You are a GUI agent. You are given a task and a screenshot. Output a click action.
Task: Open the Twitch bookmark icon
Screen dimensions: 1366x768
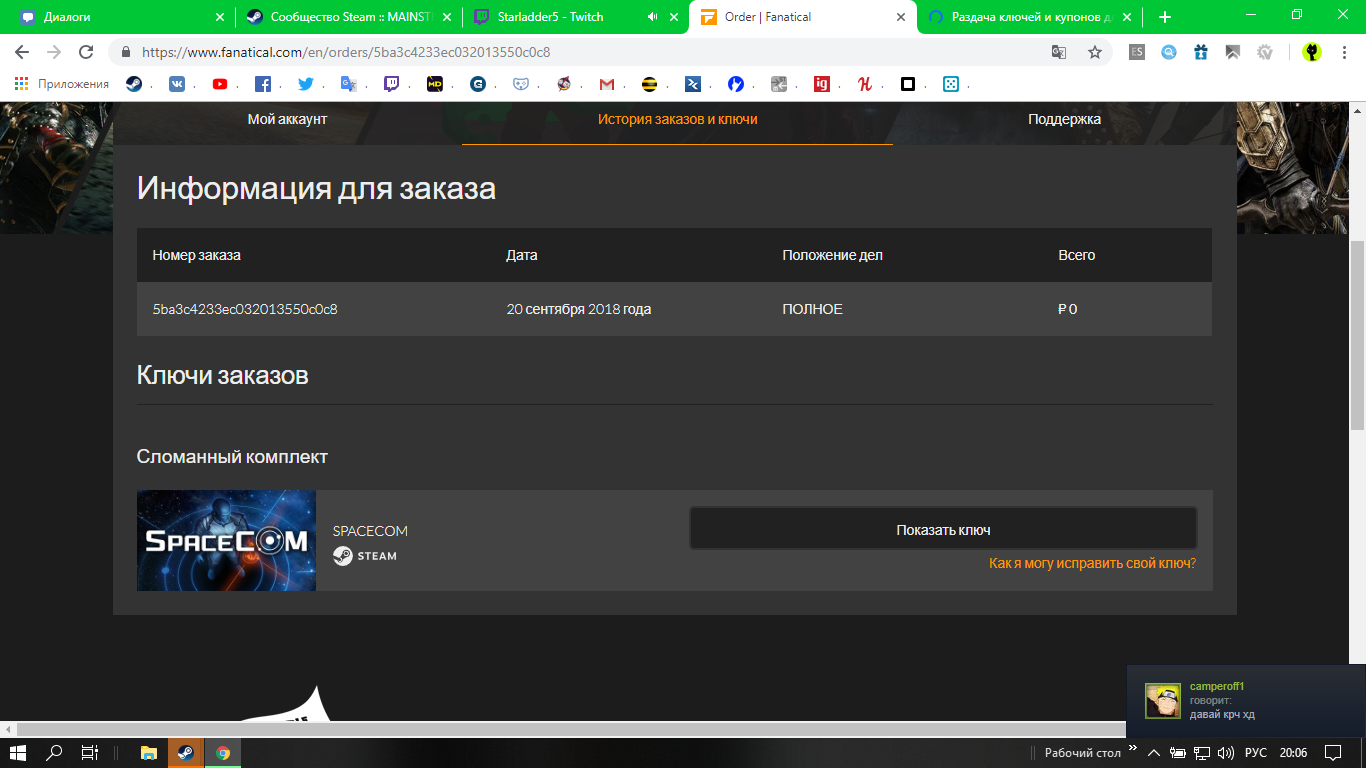point(392,84)
